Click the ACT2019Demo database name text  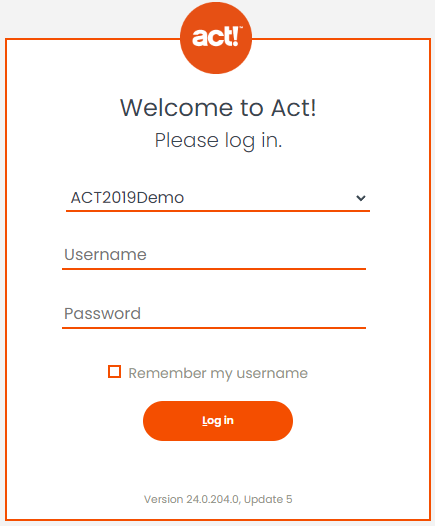tap(127, 198)
